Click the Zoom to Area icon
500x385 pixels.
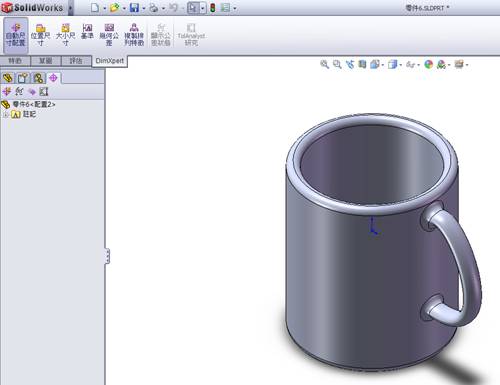[337, 64]
